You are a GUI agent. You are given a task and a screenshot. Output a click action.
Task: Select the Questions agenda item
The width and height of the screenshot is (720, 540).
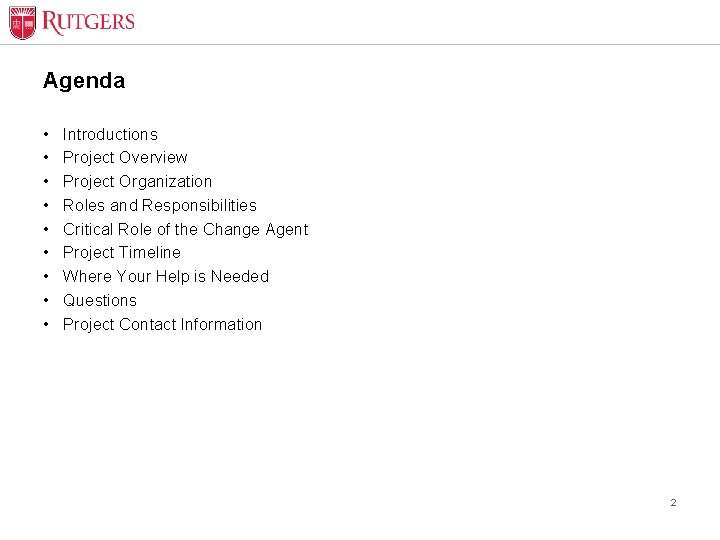100,300
